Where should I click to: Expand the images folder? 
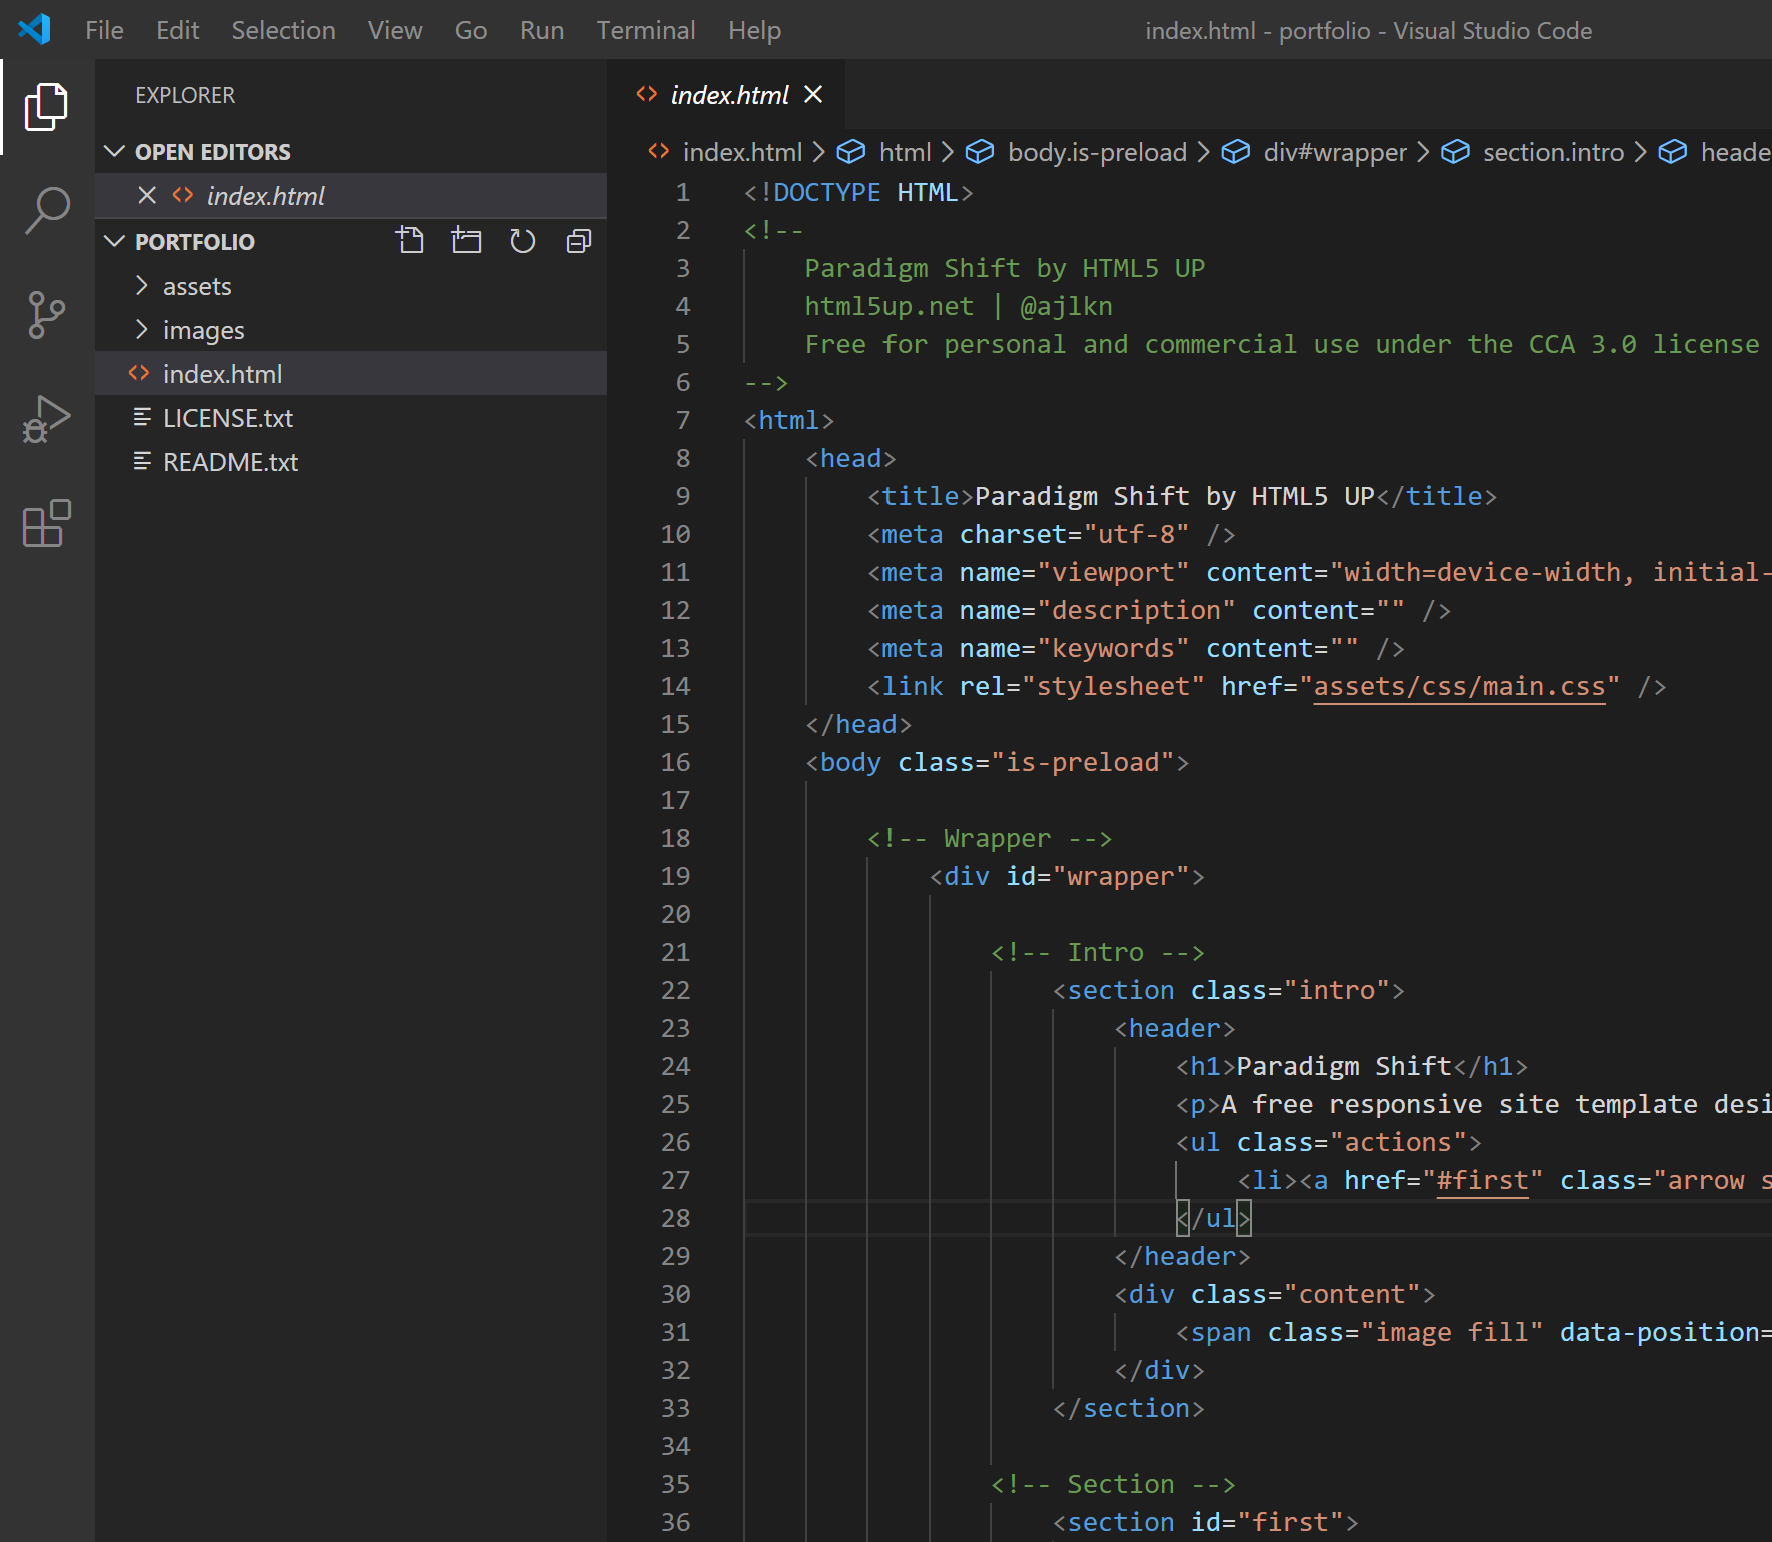point(203,331)
